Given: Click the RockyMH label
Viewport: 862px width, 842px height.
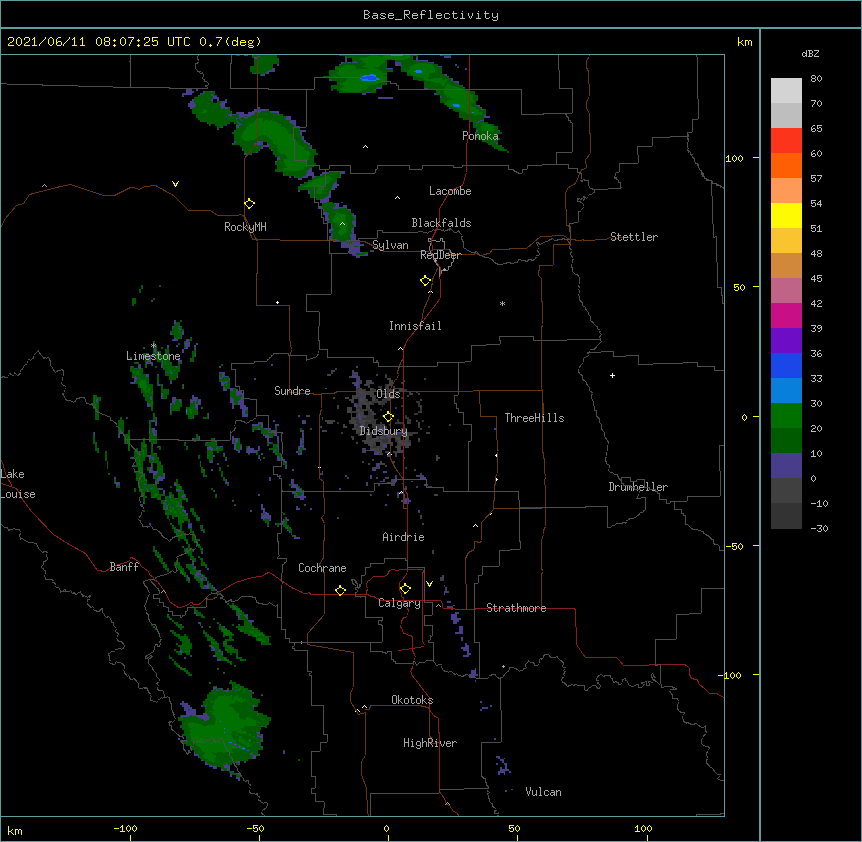Looking at the screenshot, I should (x=245, y=227).
